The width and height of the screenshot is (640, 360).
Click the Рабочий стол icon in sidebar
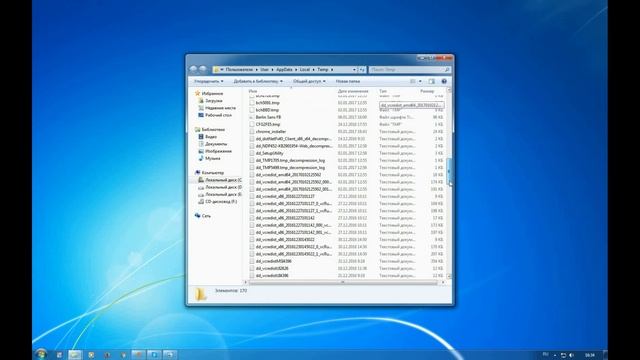201,115
